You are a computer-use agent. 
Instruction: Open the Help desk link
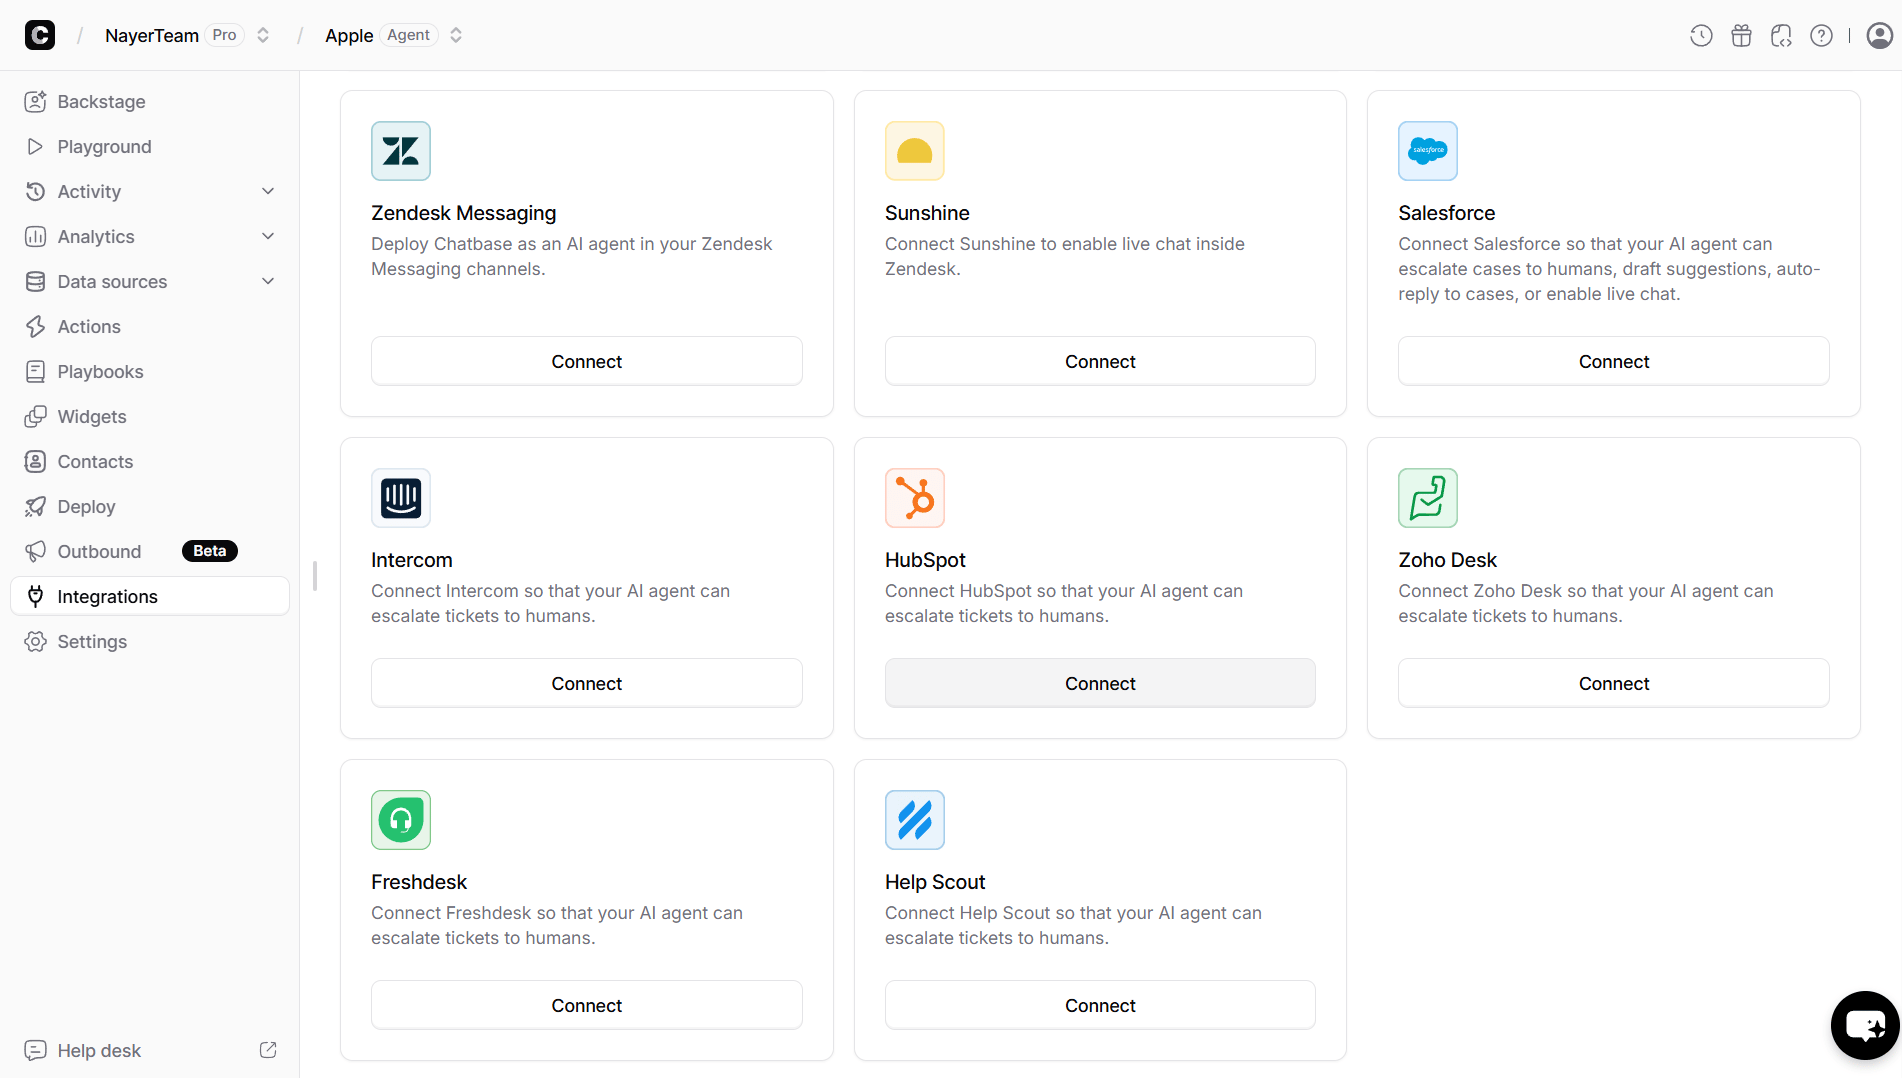(x=150, y=1050)
